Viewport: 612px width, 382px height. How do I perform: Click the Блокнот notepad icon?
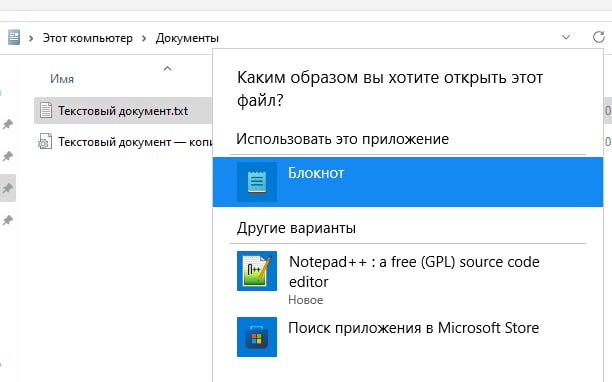(x=257, y=182)
